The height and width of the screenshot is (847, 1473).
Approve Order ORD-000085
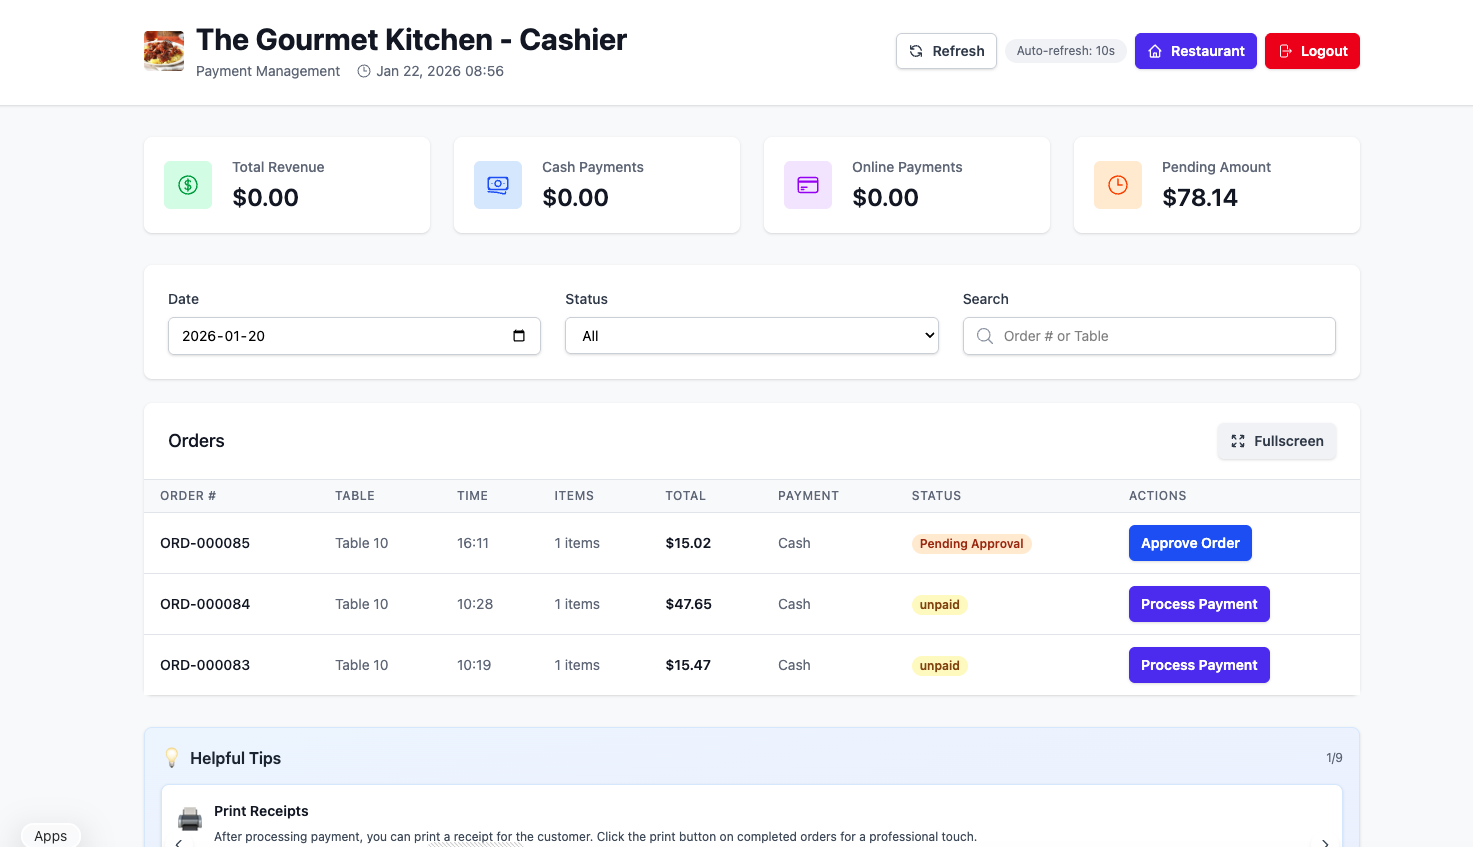[1190, 542]
